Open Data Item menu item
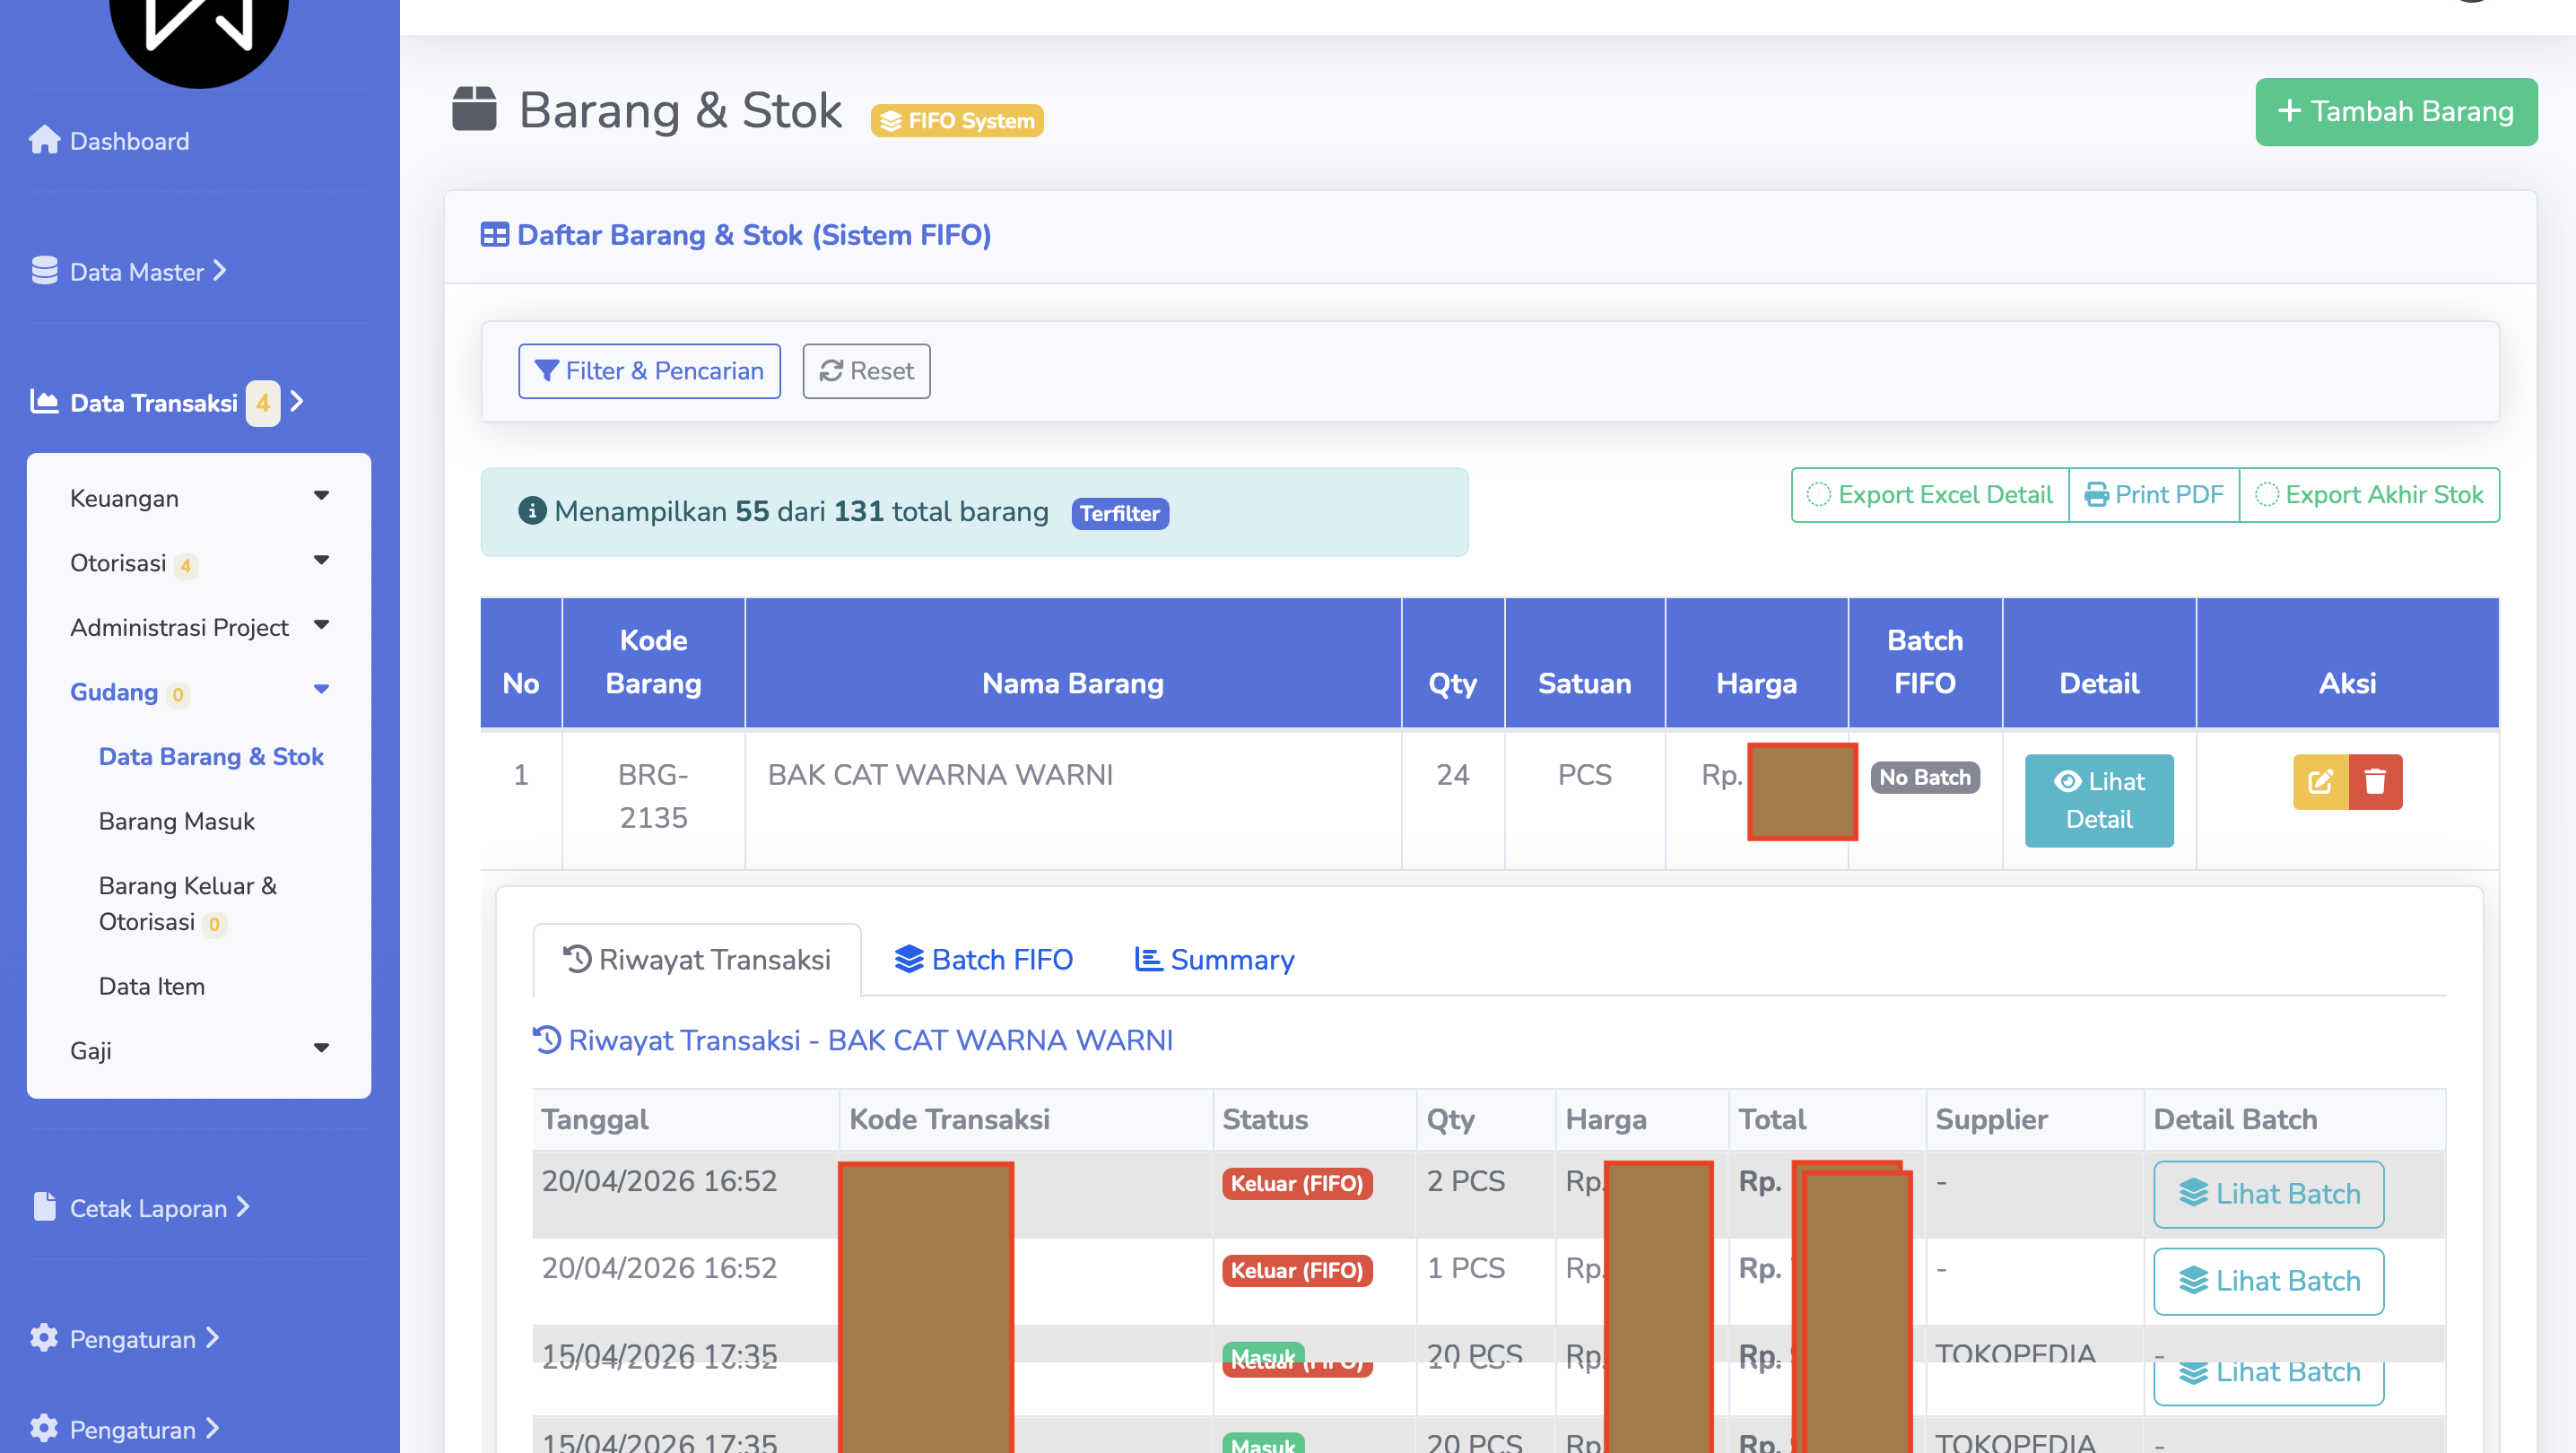This screenshot has height=1453, width=2576. pyautogui.click(x=152, y=986)
